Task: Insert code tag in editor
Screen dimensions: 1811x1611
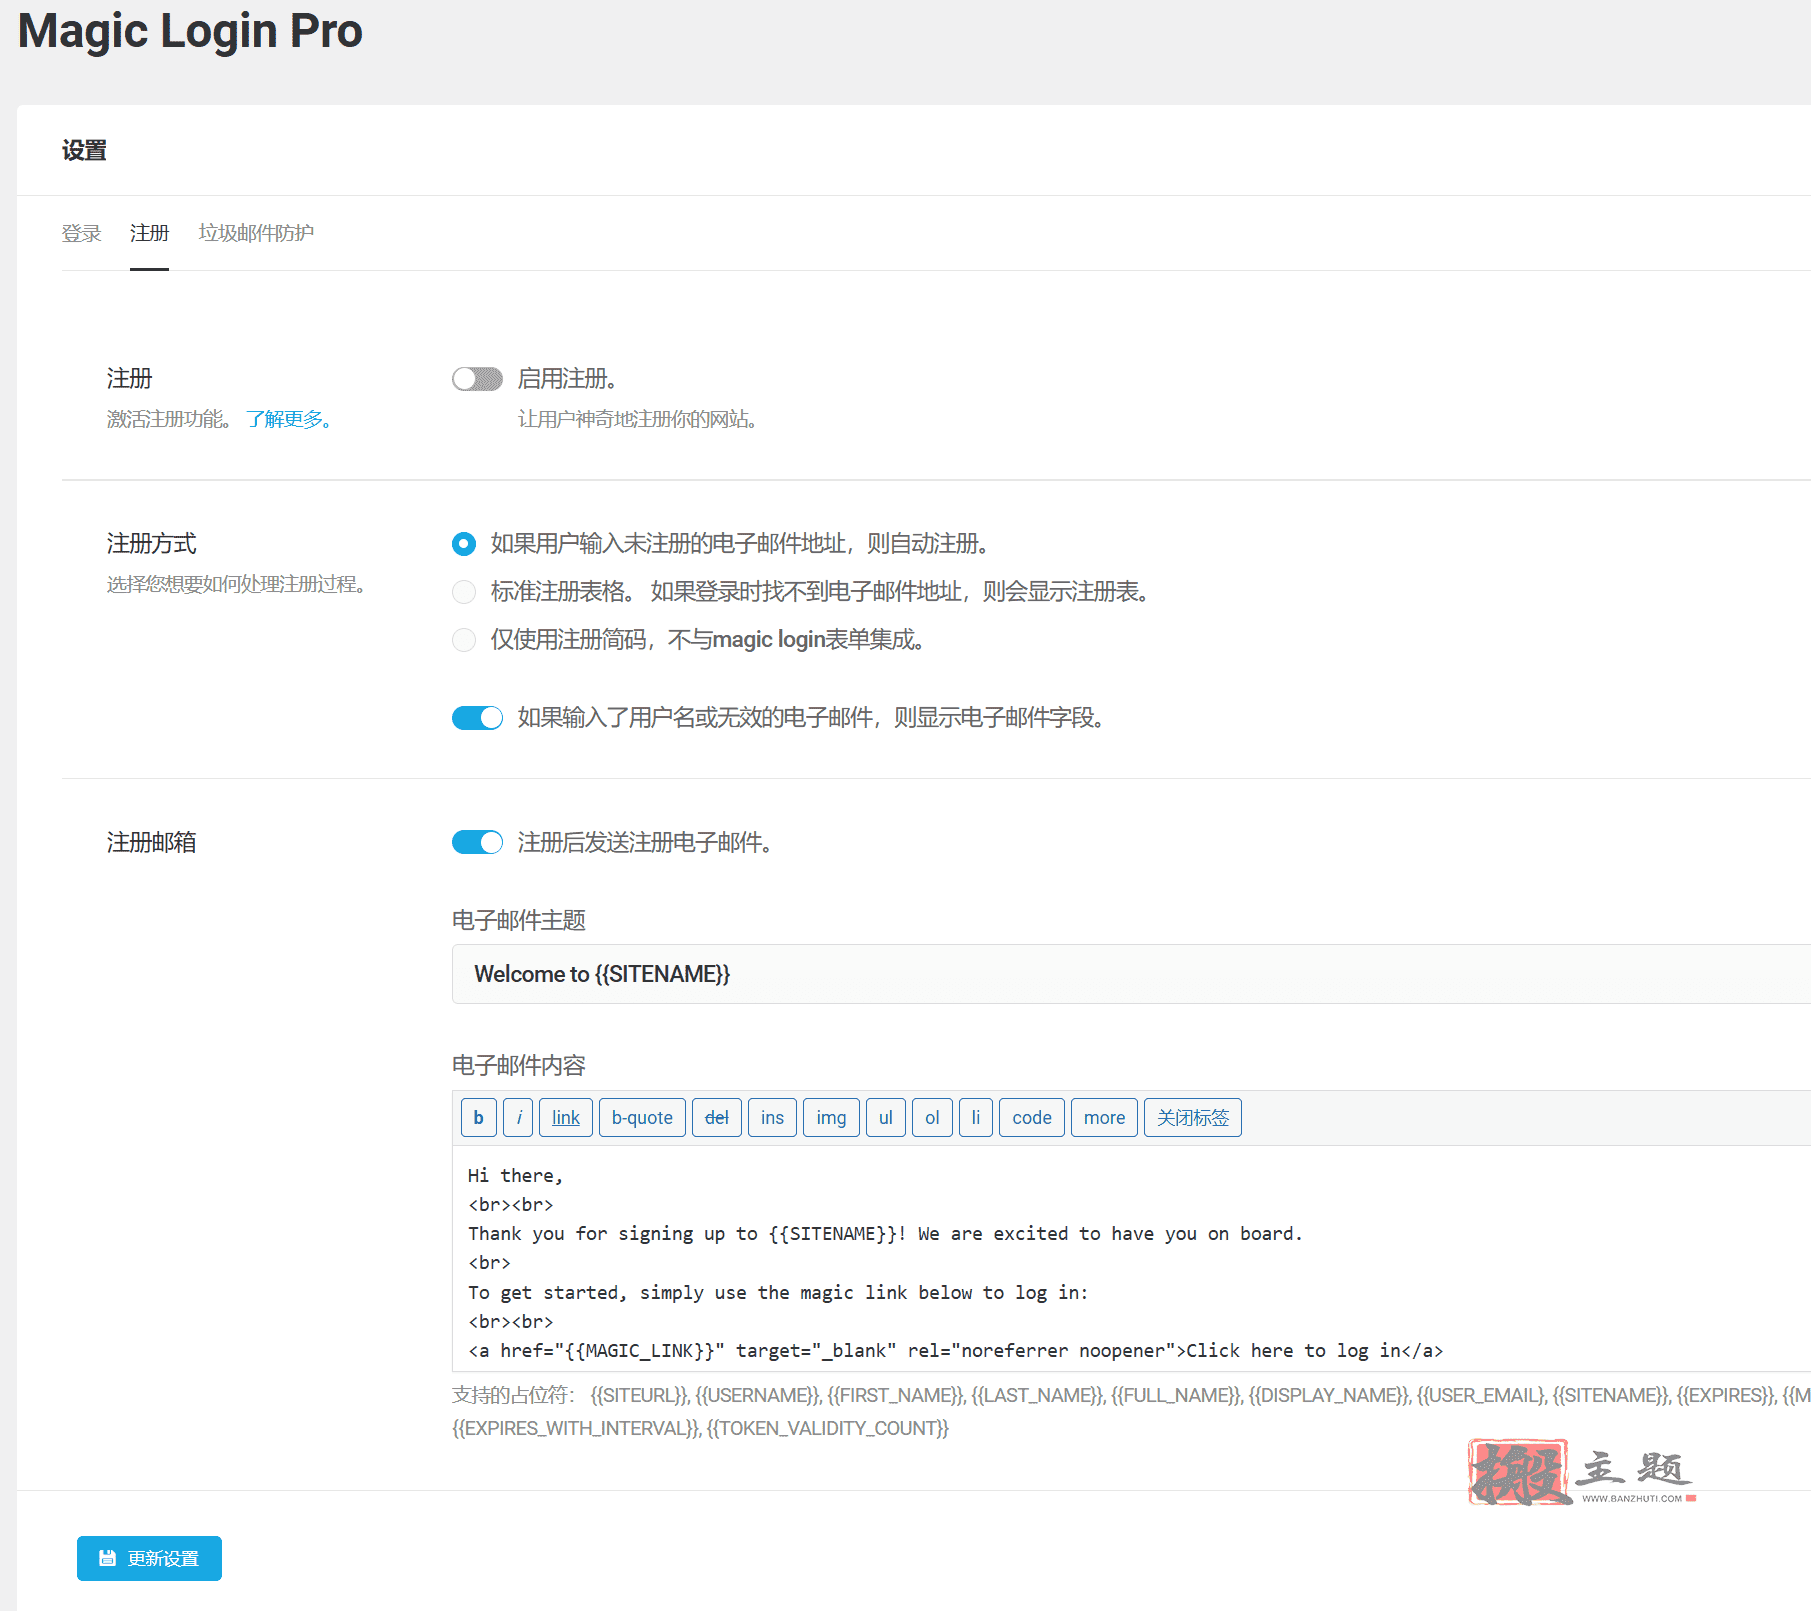Action: point(1032,1117)
